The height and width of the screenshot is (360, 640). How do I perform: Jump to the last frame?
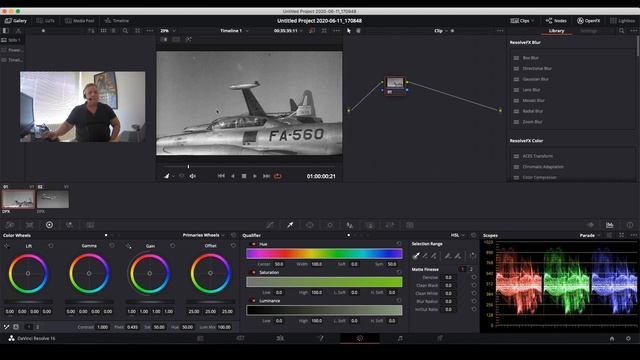(x=266, y=176)
